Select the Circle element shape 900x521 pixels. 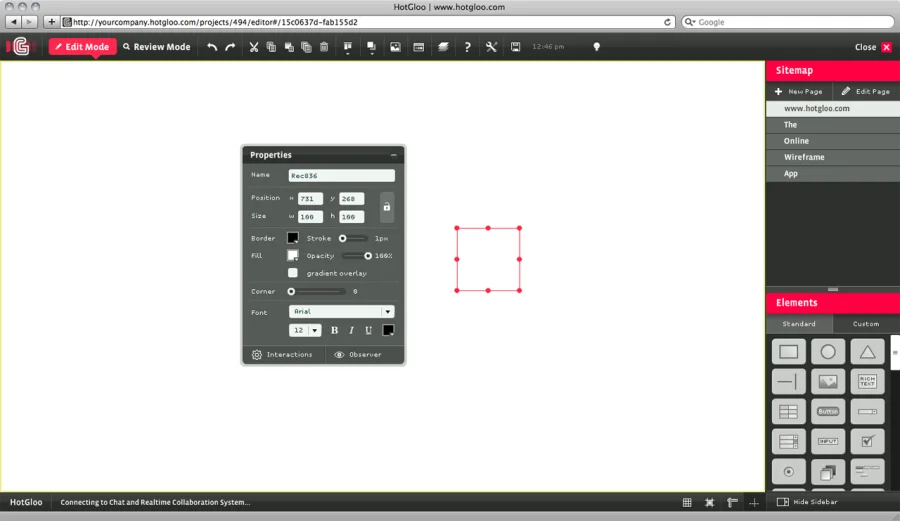click(828, 352)
